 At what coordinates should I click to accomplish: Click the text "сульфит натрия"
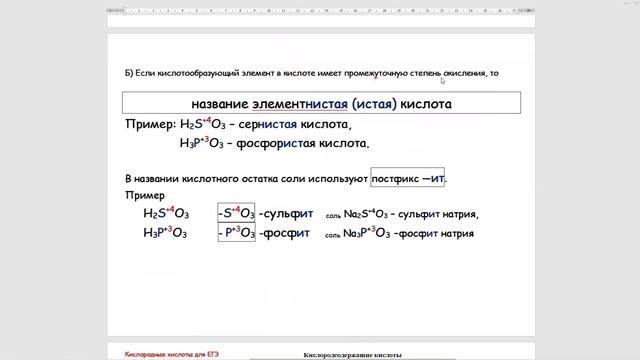click(x=437, y=214)
